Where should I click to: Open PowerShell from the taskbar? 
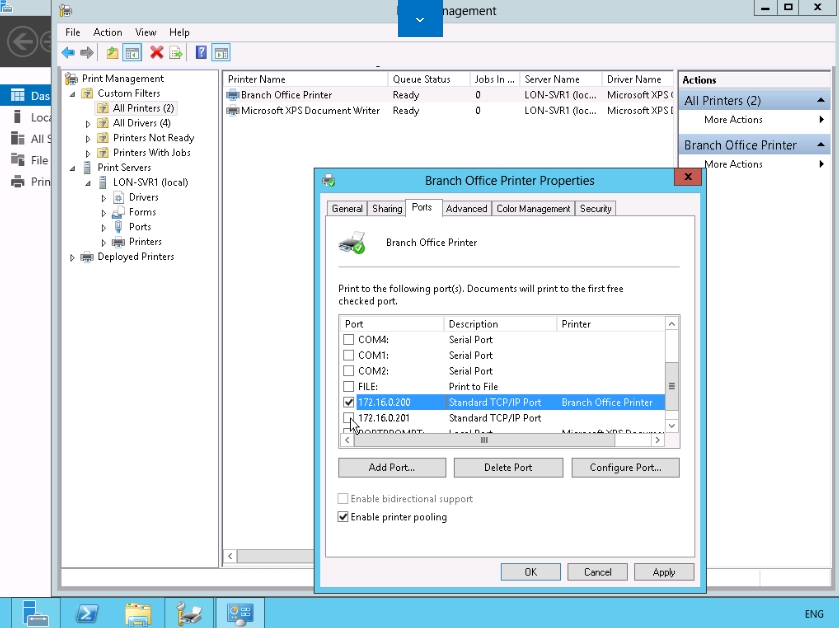[85, 612]
